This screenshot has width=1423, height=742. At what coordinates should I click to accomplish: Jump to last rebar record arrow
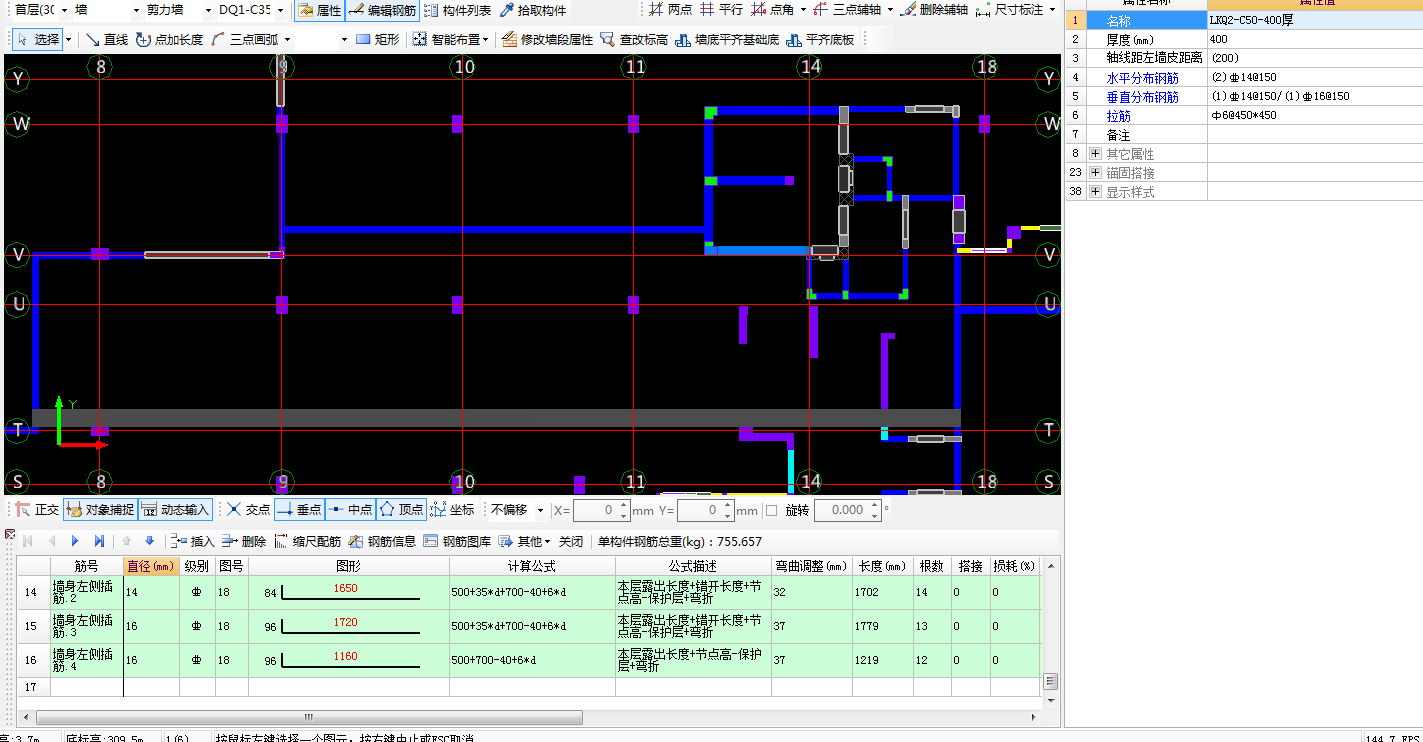point(99,541)
